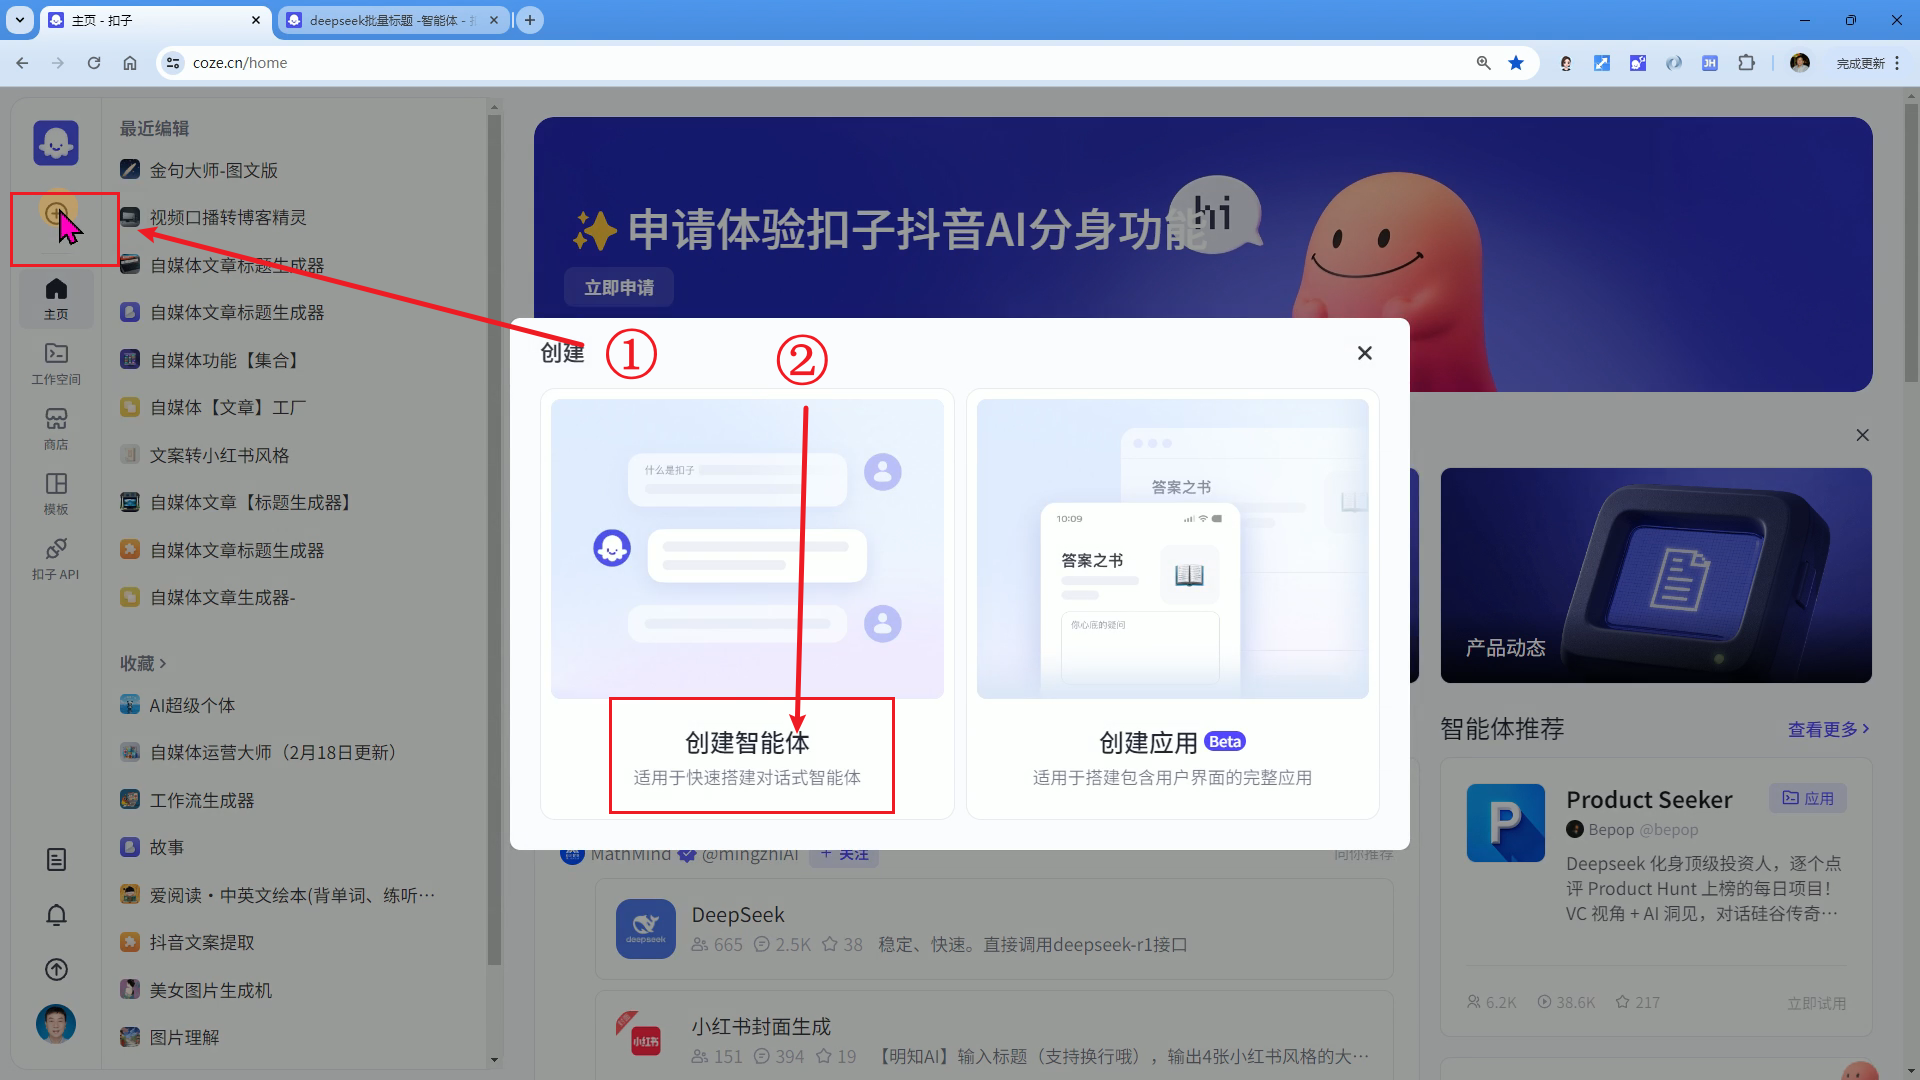
Task: Open the 扣子 API icon
Action: pyautogui.click(x=56, y=558)
